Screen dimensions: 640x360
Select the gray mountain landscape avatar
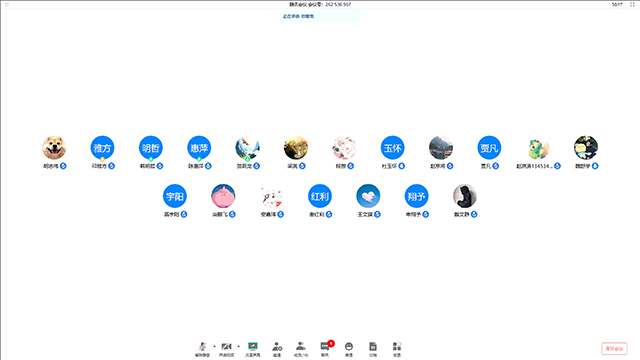[x=441, y=147]
